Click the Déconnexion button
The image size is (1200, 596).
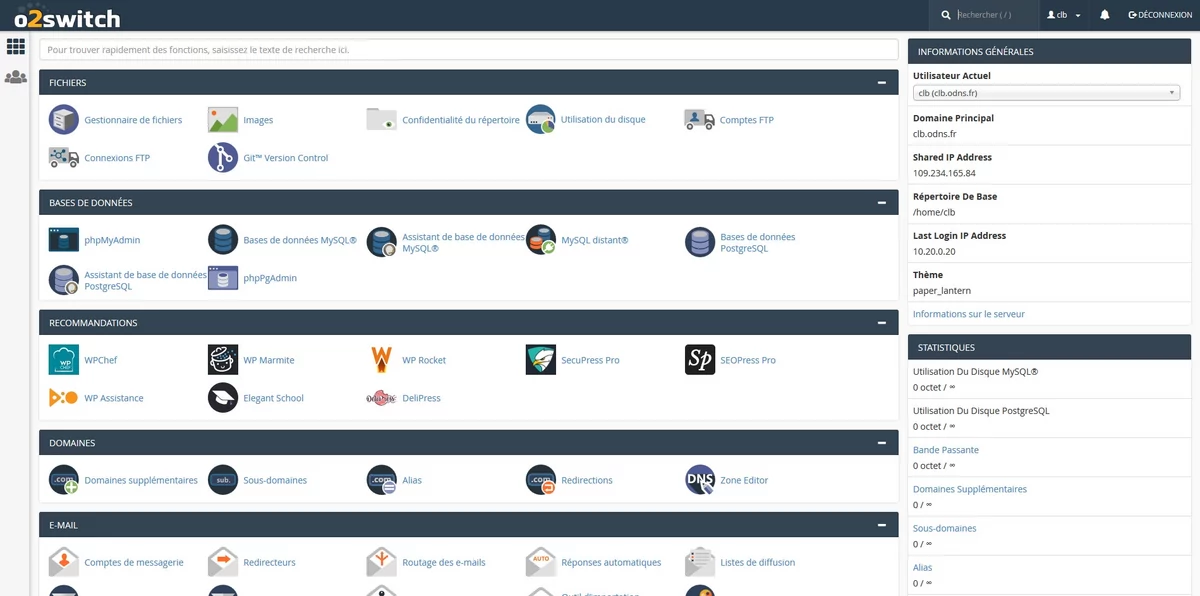[x=1160, y=15]
